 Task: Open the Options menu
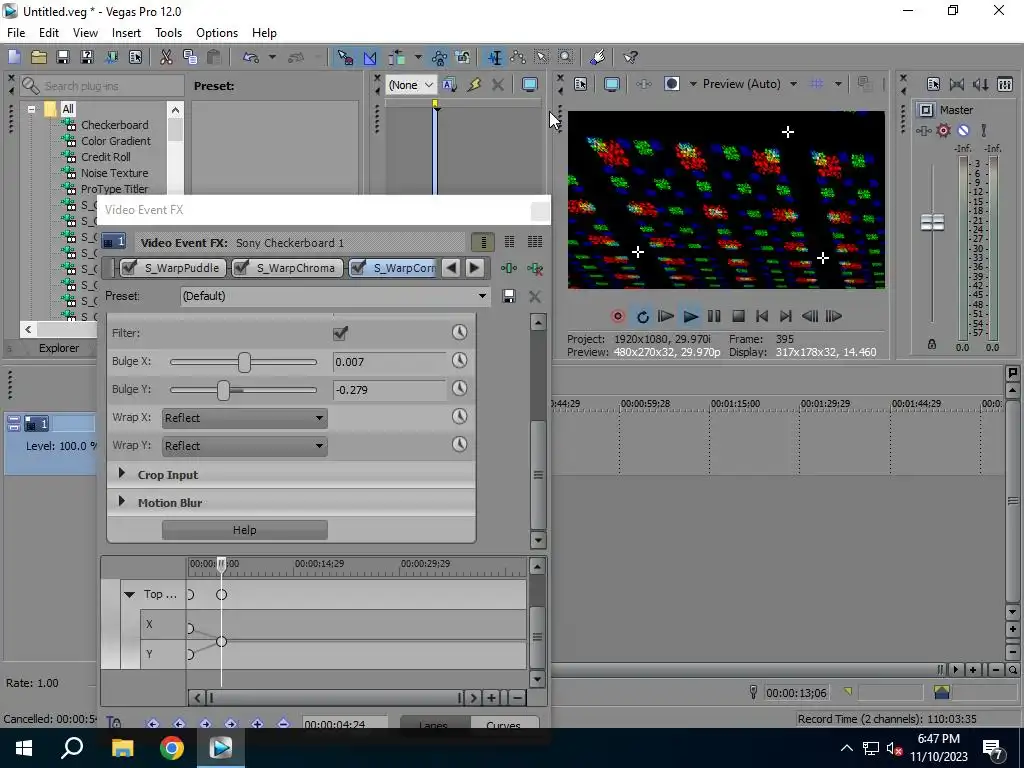[x=217, y=33]
